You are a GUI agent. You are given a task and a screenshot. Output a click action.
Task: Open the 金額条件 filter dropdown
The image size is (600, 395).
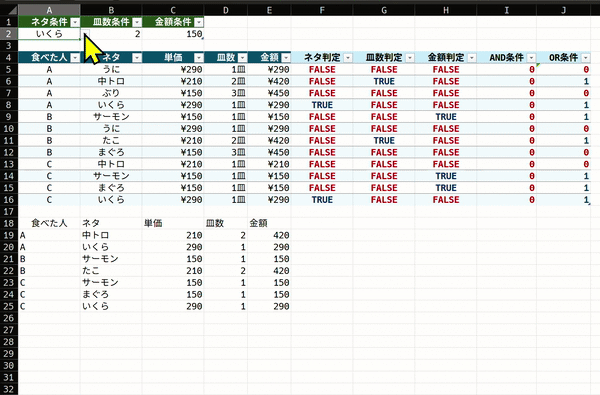pyautogui.click(x=199, y=22)
